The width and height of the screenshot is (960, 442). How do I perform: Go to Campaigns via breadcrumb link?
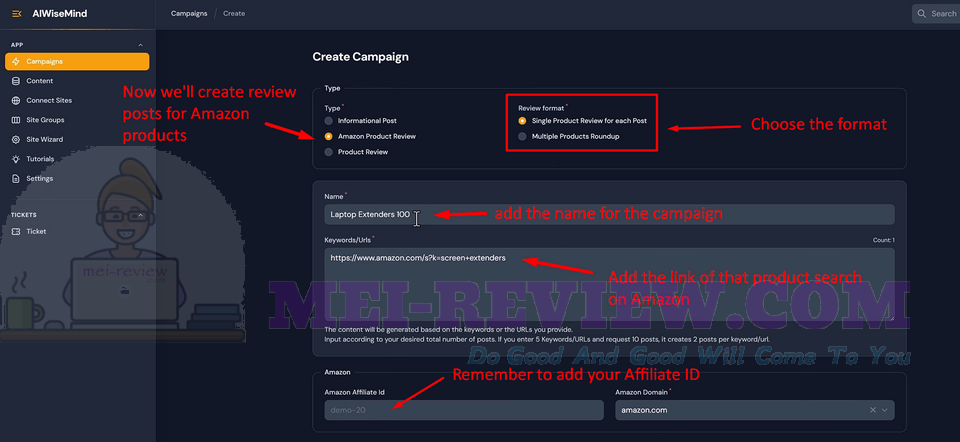(189, 13)
